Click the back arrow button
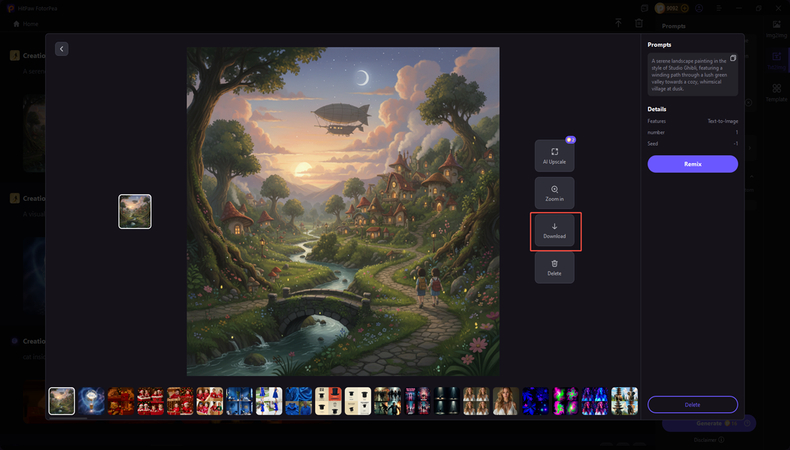 (x=61, y=49)
